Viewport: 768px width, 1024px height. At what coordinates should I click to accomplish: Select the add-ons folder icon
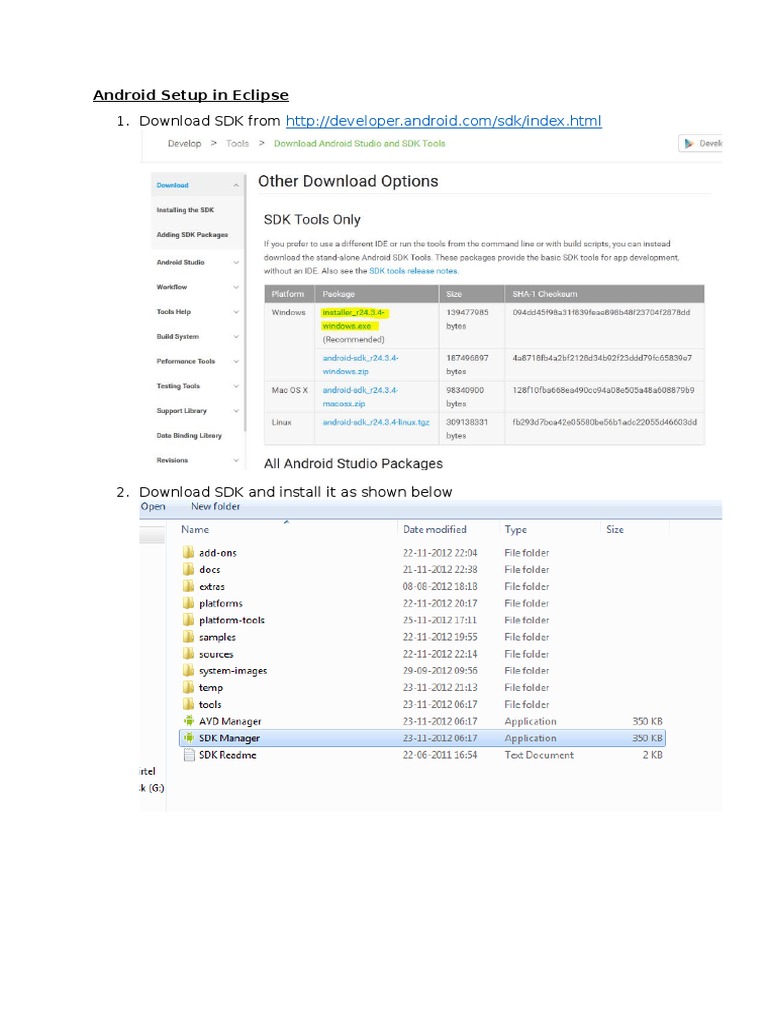189,552
